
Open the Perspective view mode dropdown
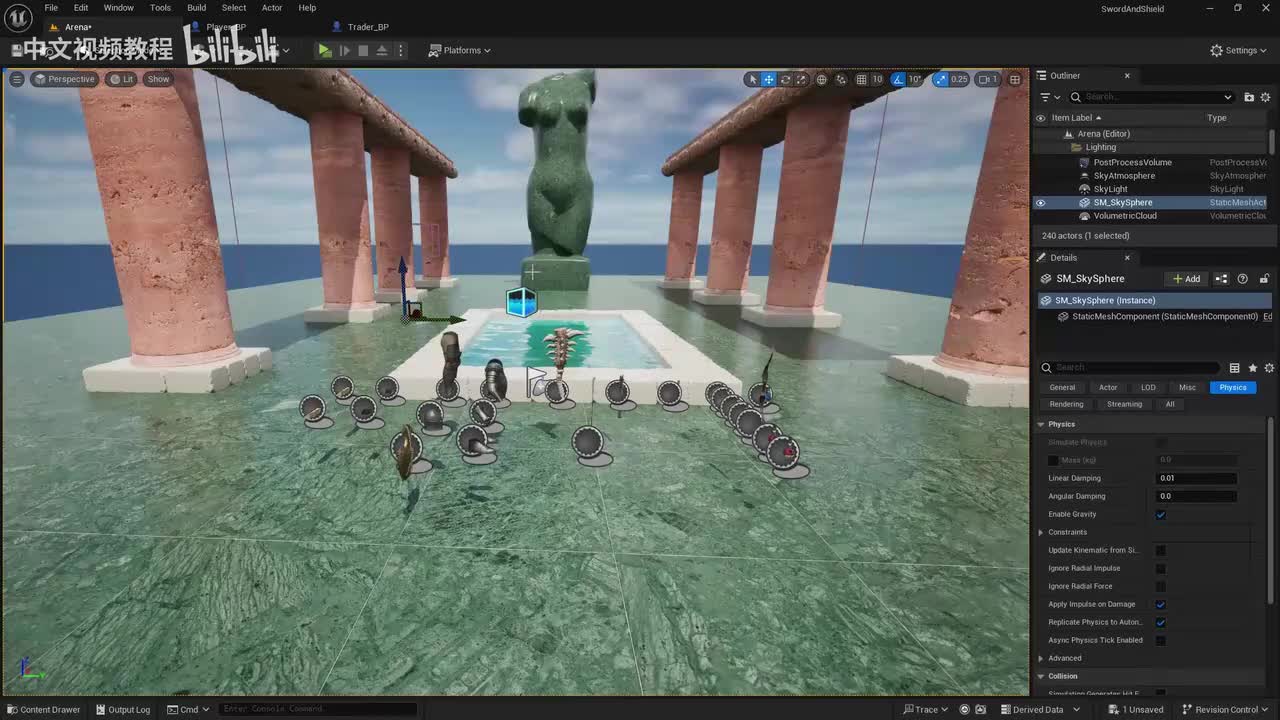point(64,79)
